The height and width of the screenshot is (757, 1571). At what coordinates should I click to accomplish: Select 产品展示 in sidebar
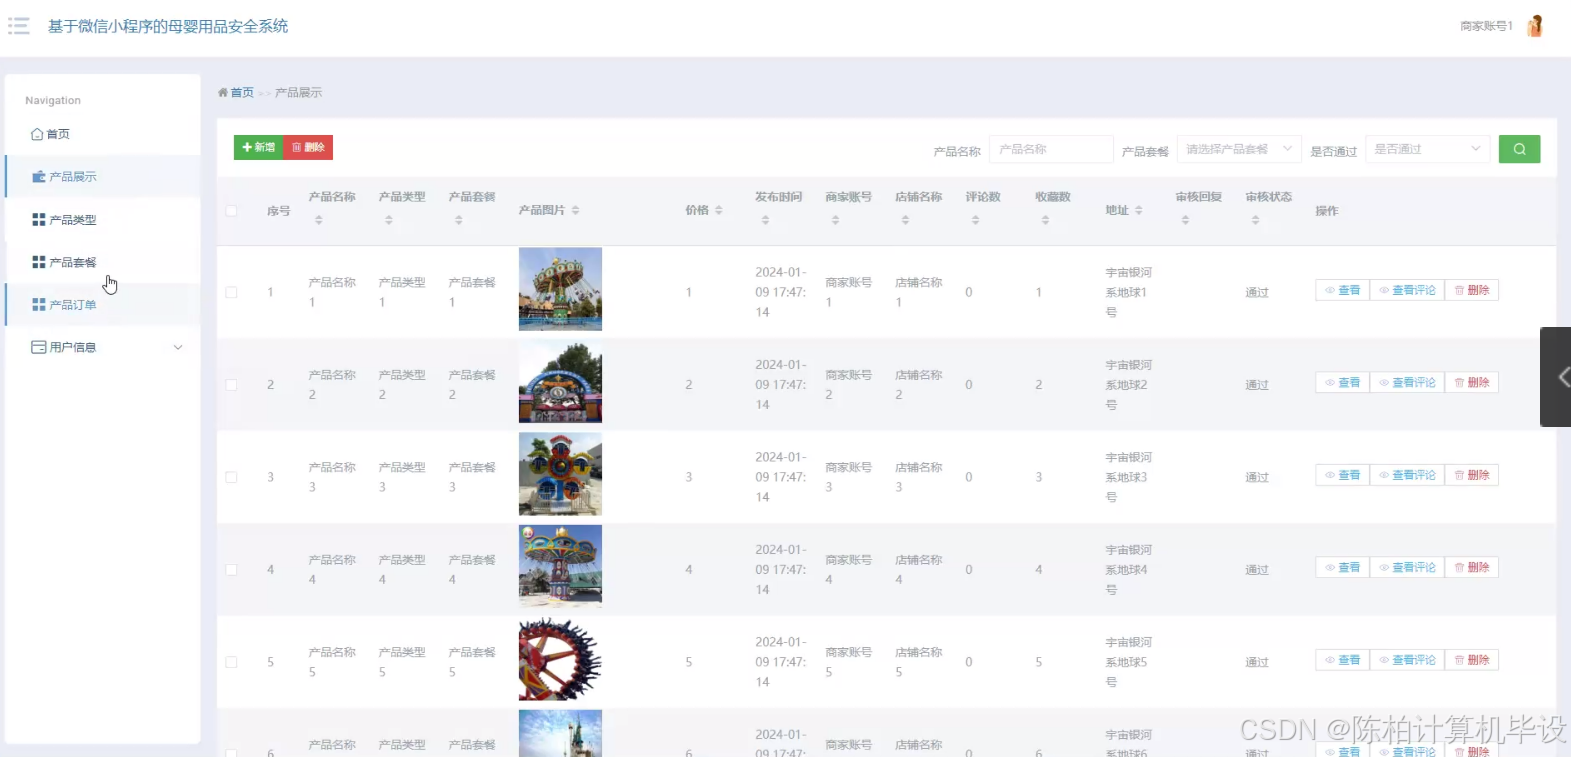[103, 176]
